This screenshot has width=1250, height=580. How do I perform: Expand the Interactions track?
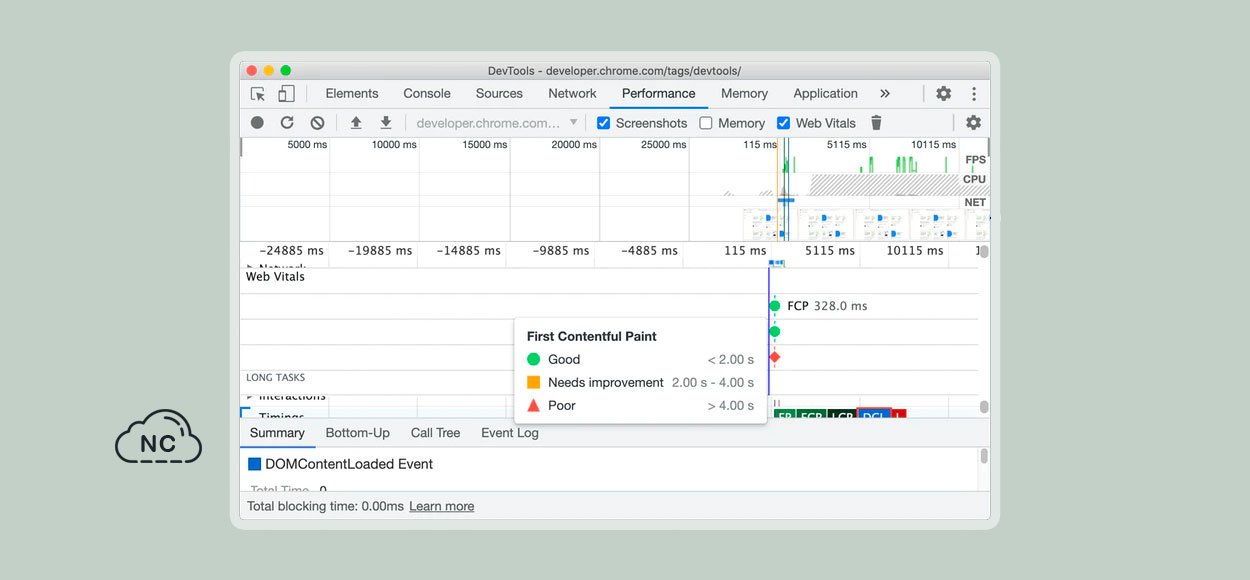250,397
